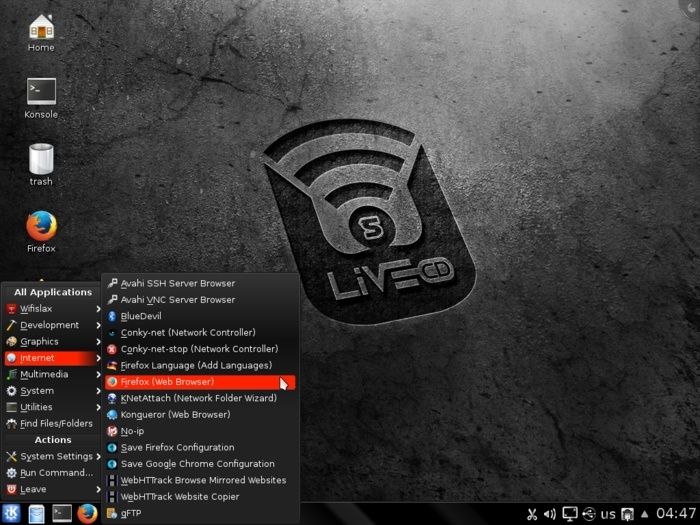Viewport: 700px width, 525px height.
Task: Expand the Multimedia row arrow
Action: (x=98, y=374)
